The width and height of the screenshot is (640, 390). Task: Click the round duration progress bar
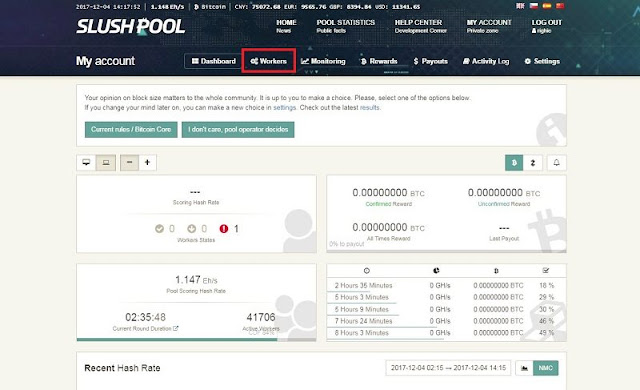coord(196,339)
